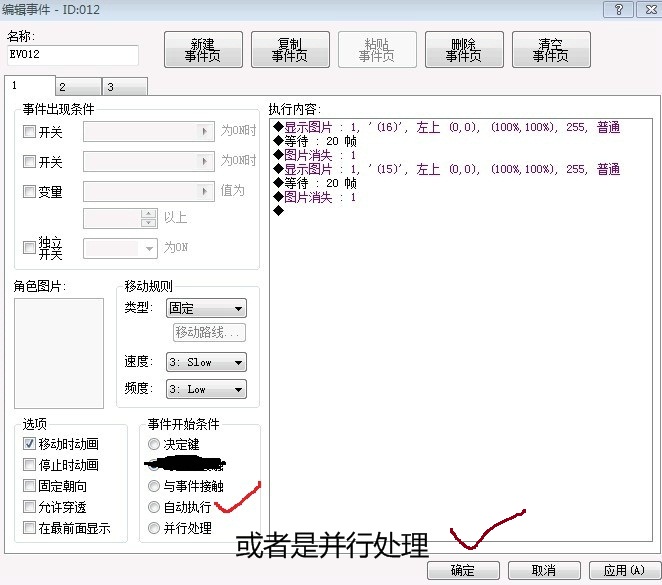This screenshot has height=585, width=662.
Task: Close the 编辑事件 dialog window
Action: pyautogui.click(x=651, y=9)
